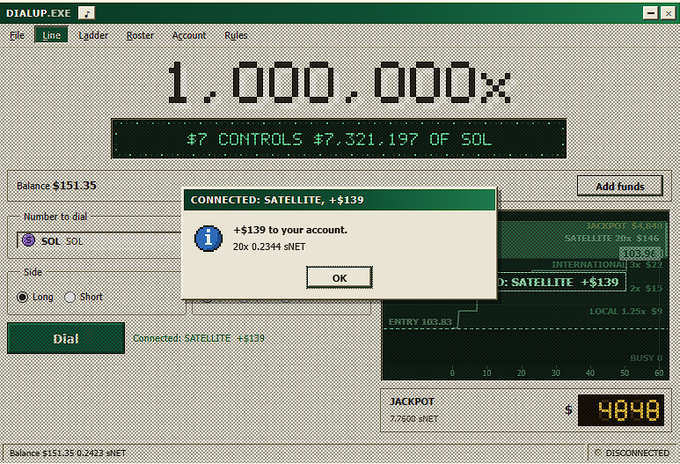Click the DISCONNECTED status indicator
Screen dimensions: 680x464
(632, 453)
